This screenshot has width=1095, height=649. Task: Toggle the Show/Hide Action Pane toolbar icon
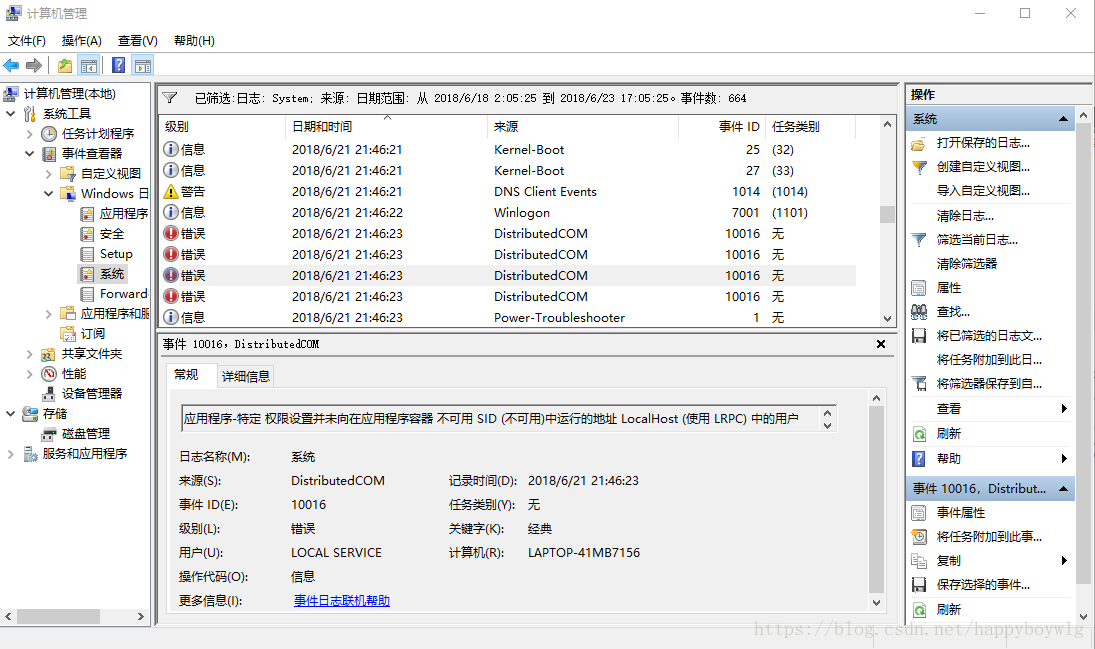143,66
